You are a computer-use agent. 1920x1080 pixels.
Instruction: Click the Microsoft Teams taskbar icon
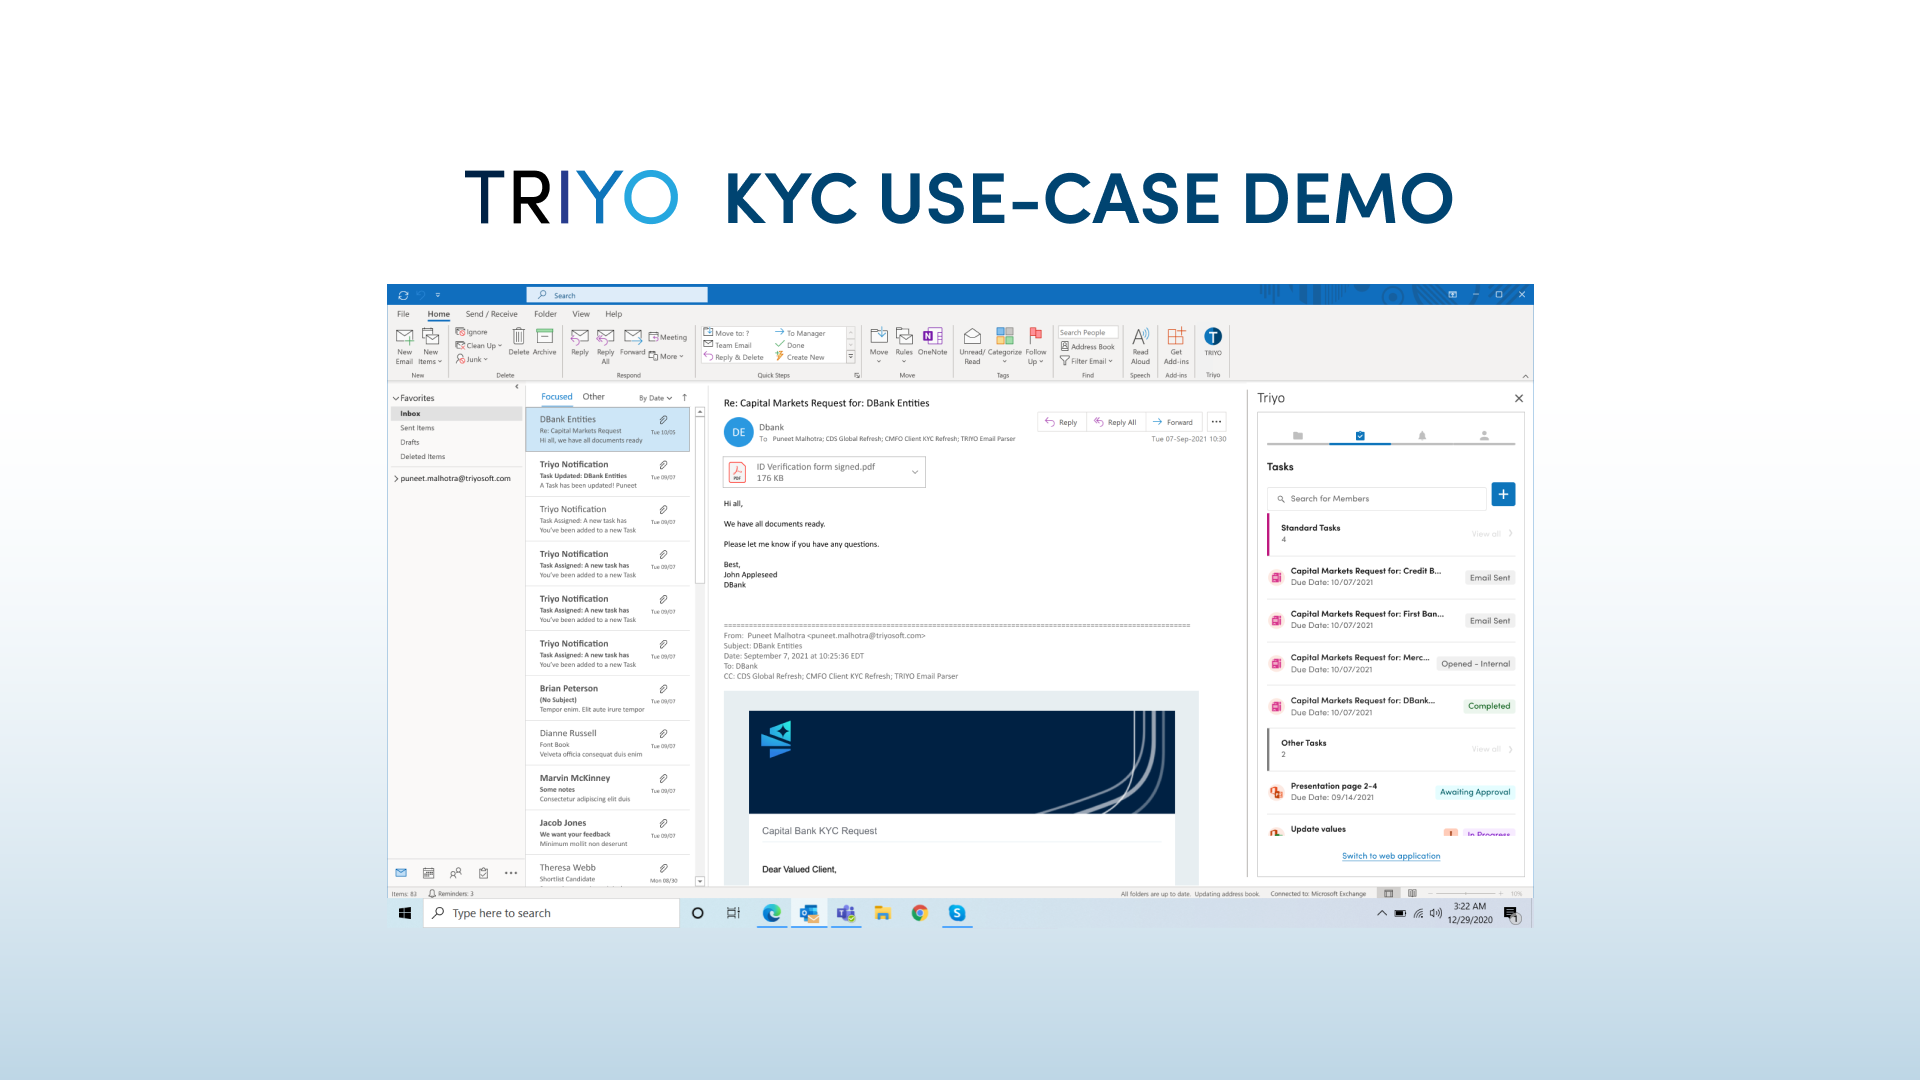pyautogui.click(x=846, y=913)
